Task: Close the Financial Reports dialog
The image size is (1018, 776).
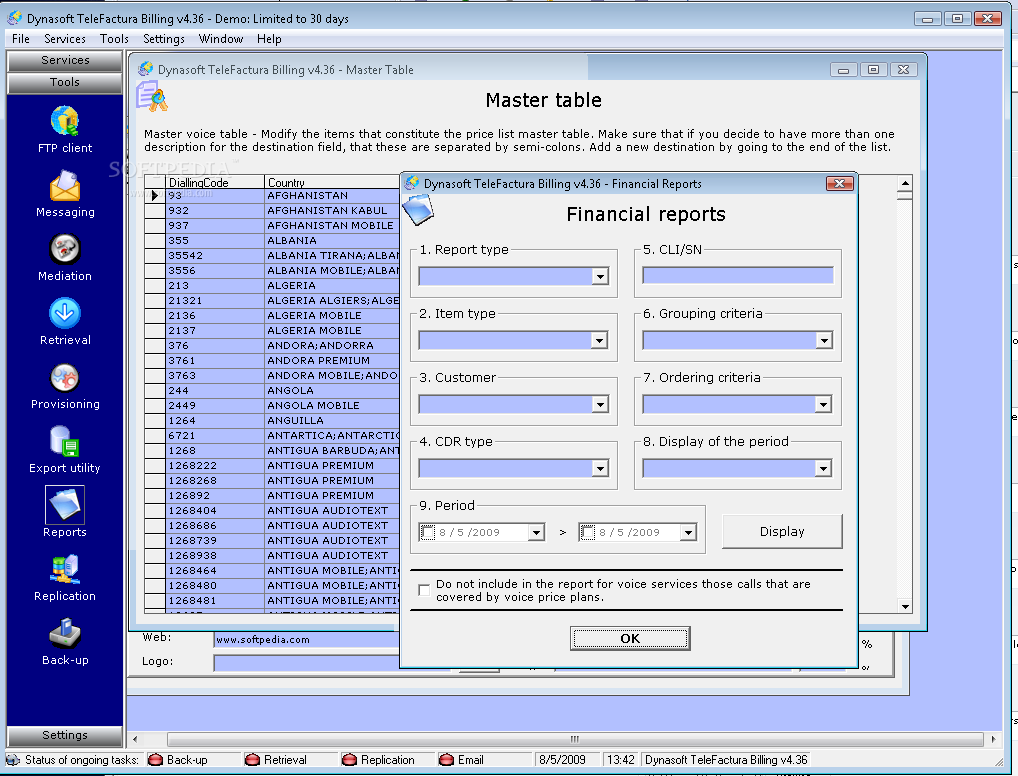Action: 839,184
